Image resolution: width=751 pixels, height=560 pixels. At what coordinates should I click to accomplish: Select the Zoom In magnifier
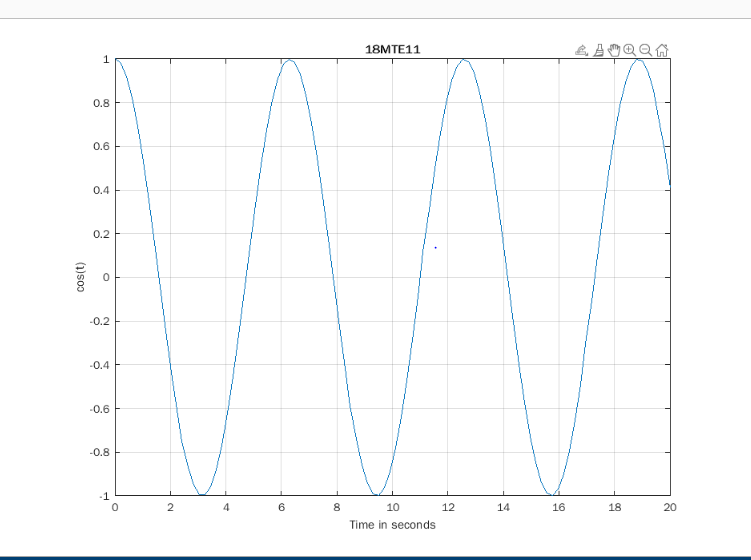(629, 50)
